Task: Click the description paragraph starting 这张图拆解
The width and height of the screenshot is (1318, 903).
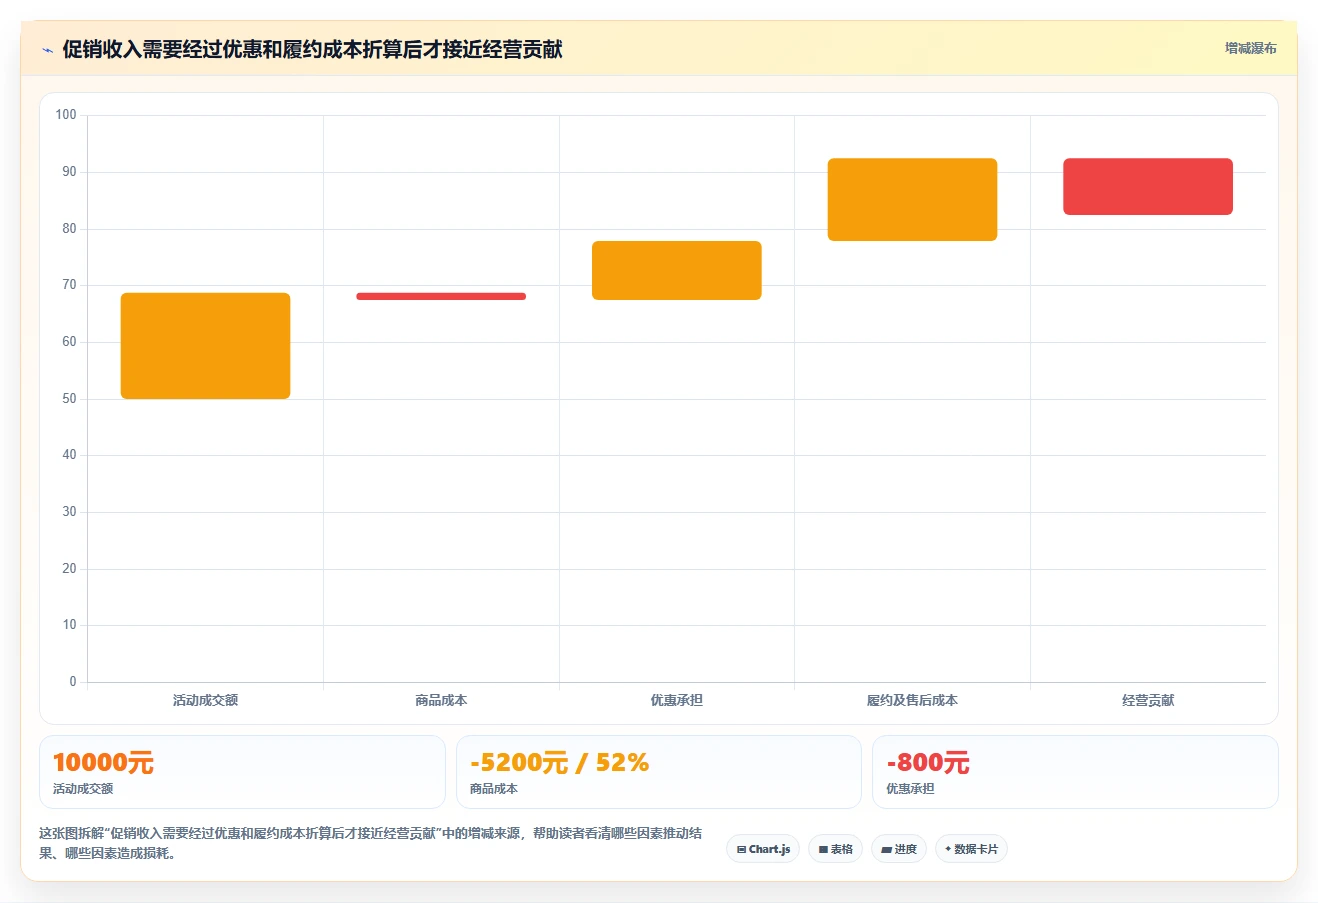Action: tap(371, 843)
